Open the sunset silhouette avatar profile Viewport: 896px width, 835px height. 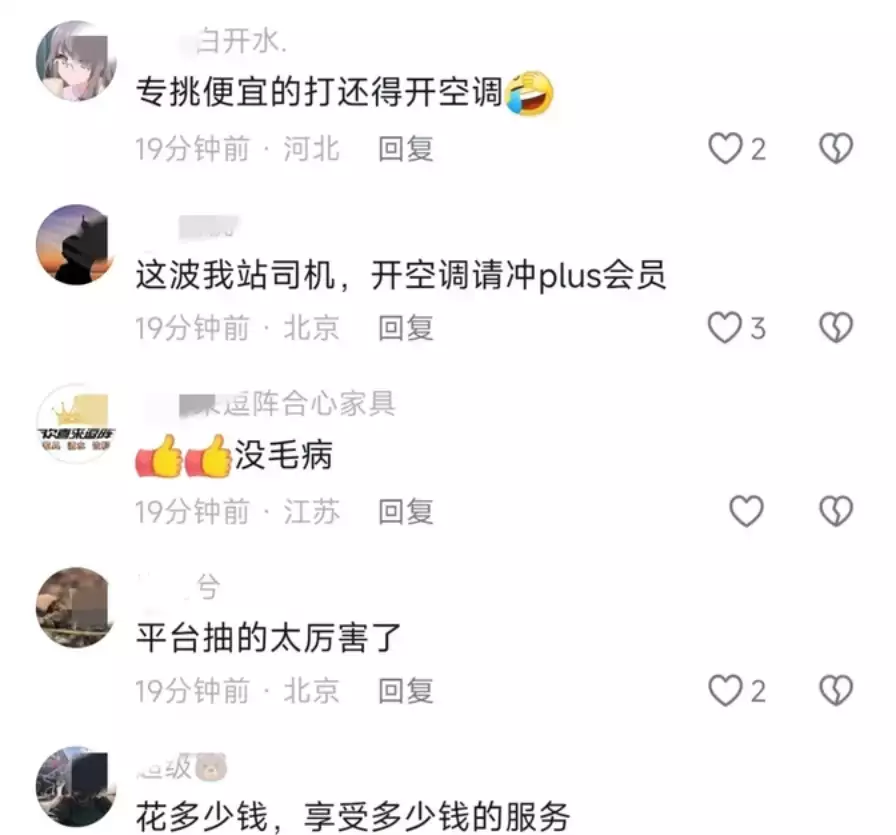pos(76,245)
